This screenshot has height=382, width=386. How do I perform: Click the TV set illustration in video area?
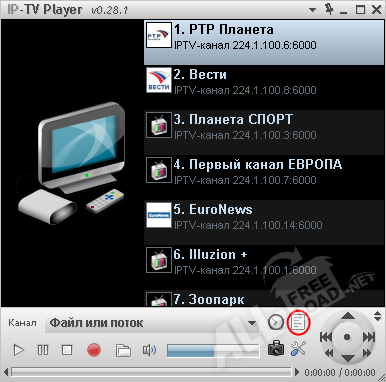click(x=71, y=163)
